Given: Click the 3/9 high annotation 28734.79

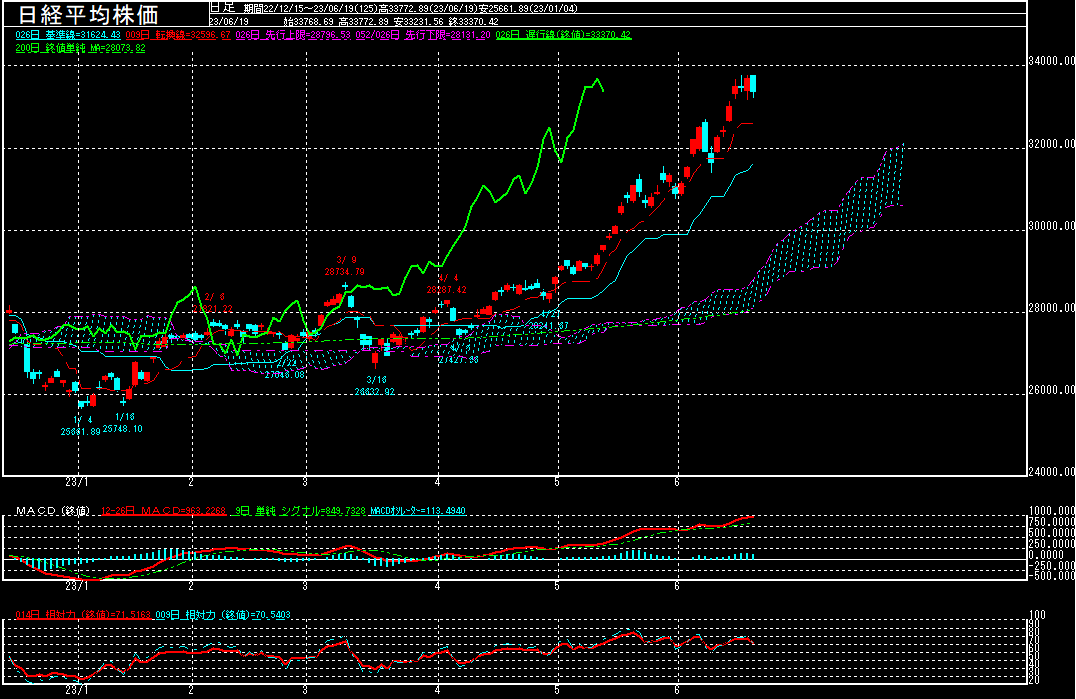Looking at the screenshot, I should (x=345, y=266).
